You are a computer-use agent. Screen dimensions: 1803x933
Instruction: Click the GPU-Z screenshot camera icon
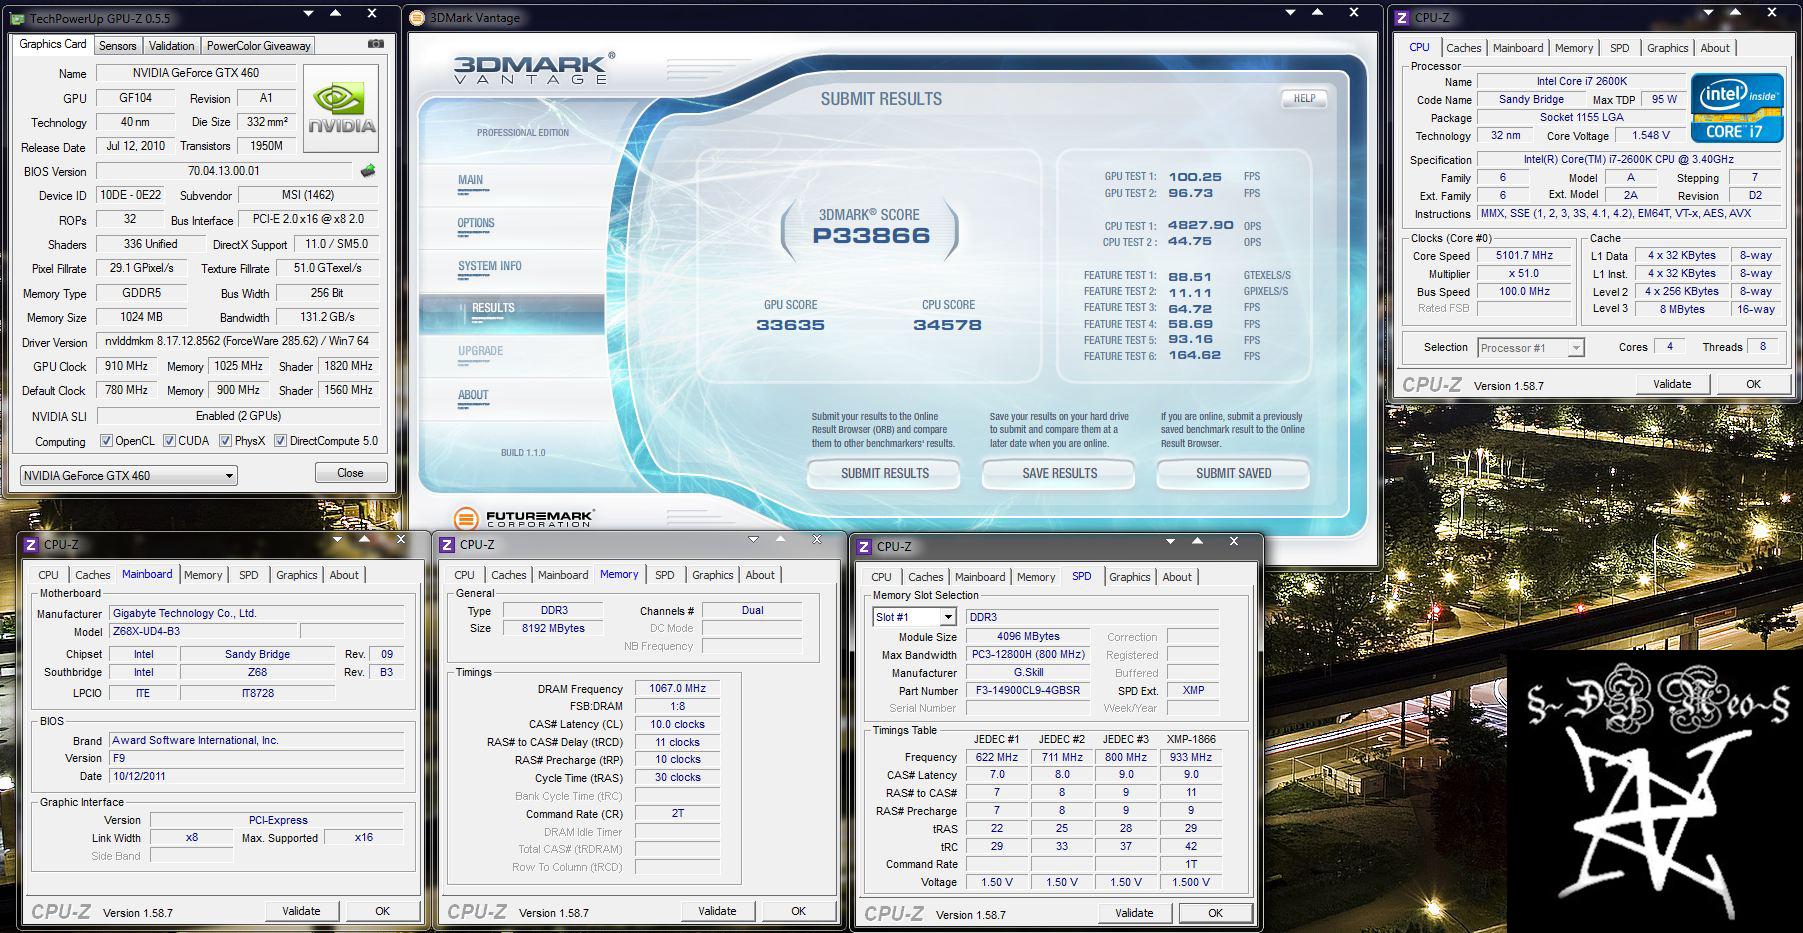point(375,44)
